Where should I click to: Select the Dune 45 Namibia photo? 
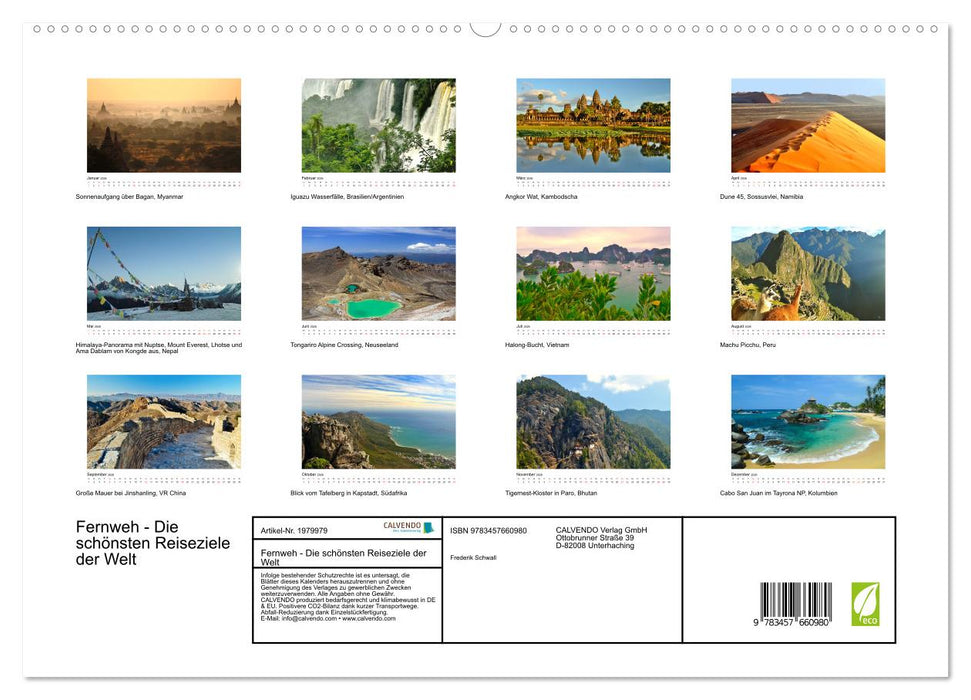[808, 126]
